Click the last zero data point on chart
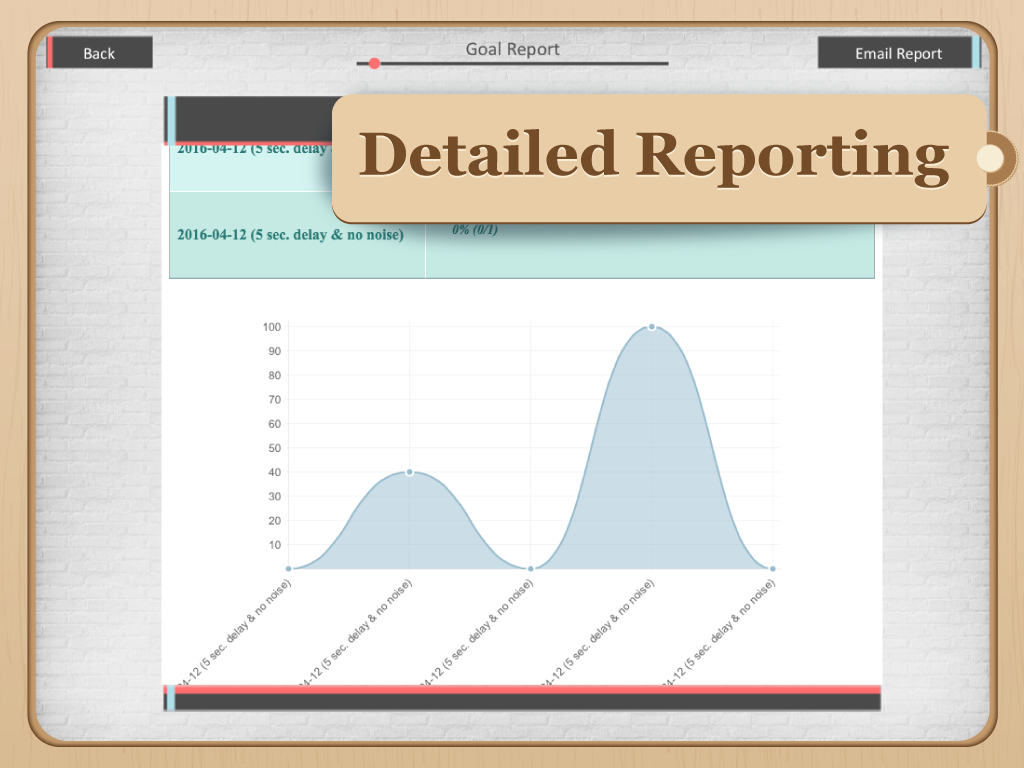The height and width of the screenshot is (768, 1024). pyautogui.click(x=773, y=569)
